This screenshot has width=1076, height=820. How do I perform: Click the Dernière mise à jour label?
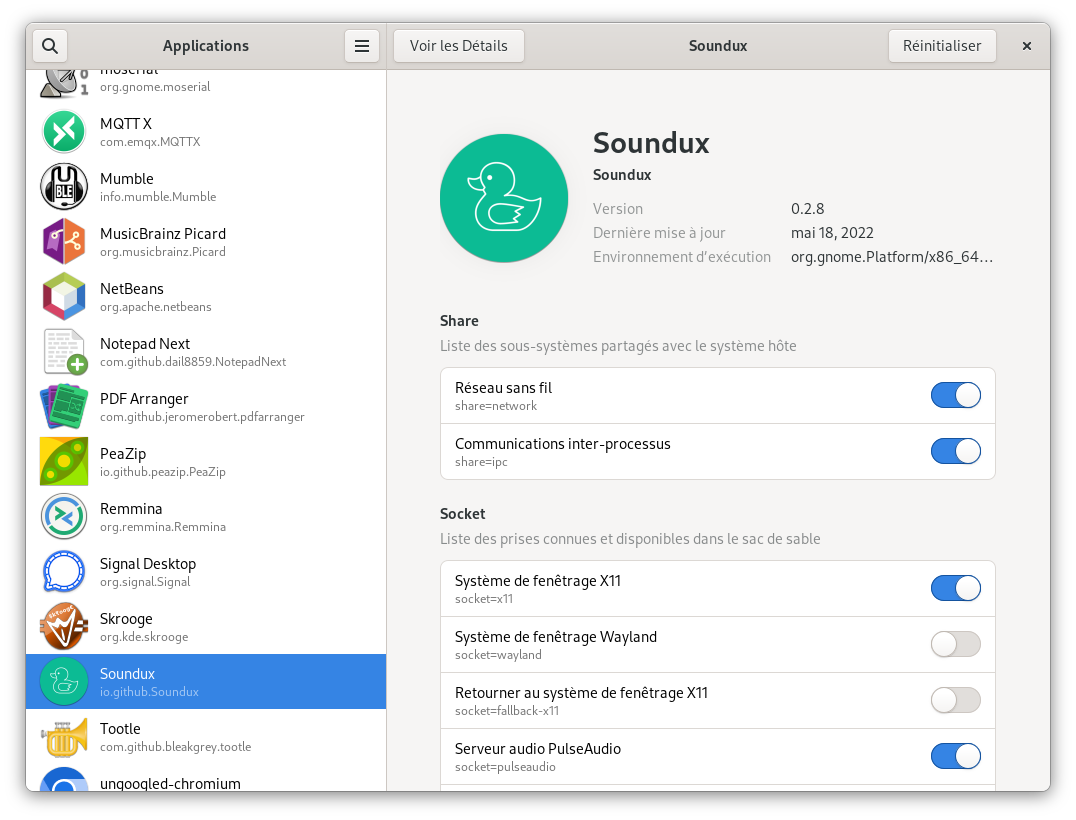[659, 233]
